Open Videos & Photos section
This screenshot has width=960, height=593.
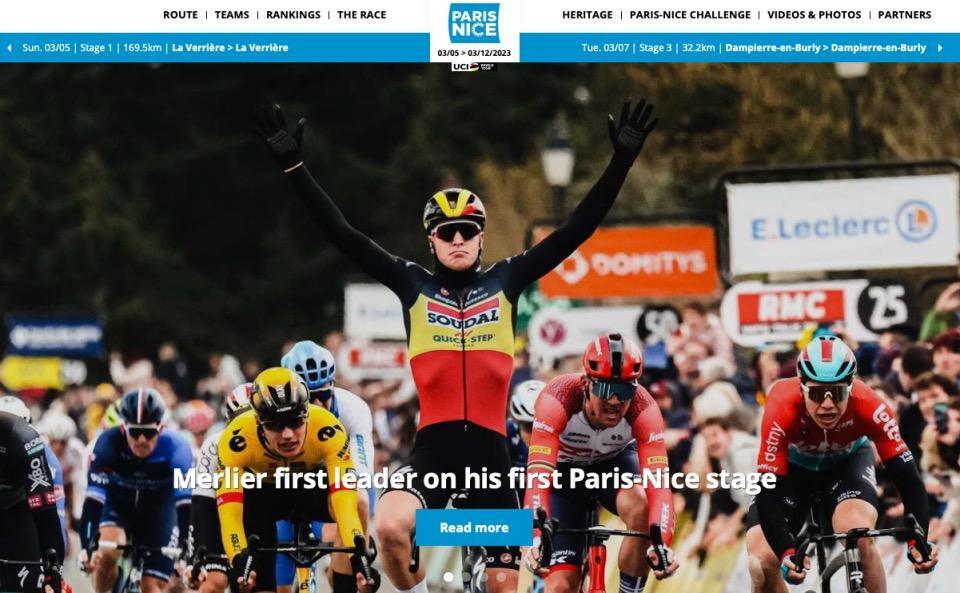pos(814,15)
